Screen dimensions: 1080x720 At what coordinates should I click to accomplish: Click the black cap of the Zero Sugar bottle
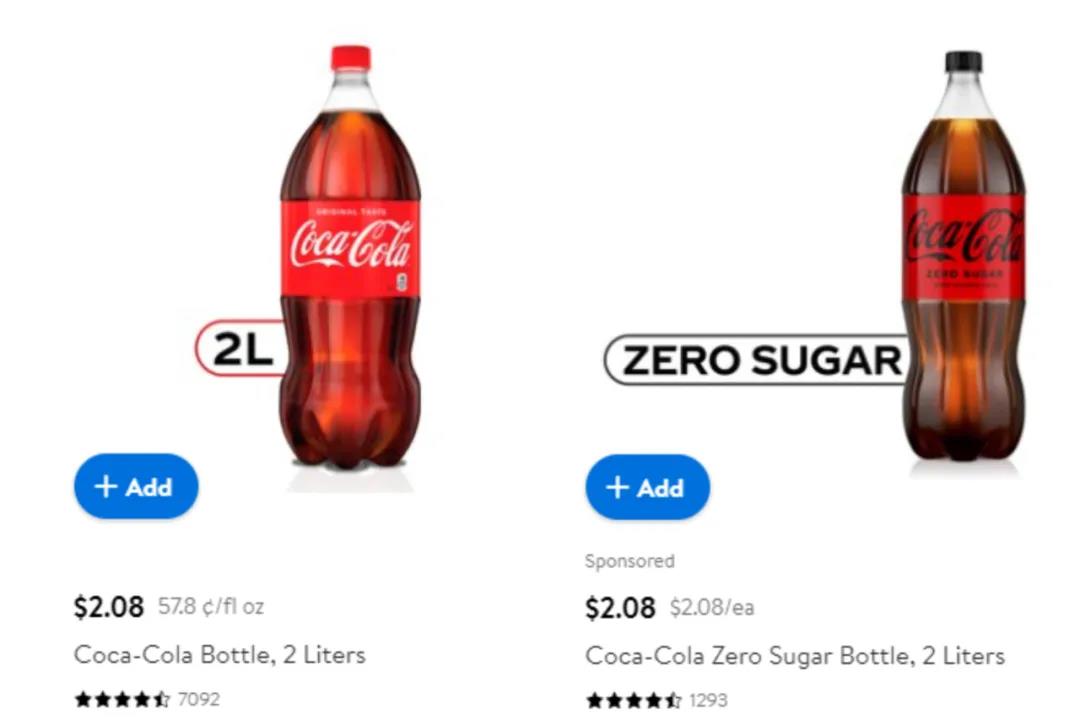963,62
